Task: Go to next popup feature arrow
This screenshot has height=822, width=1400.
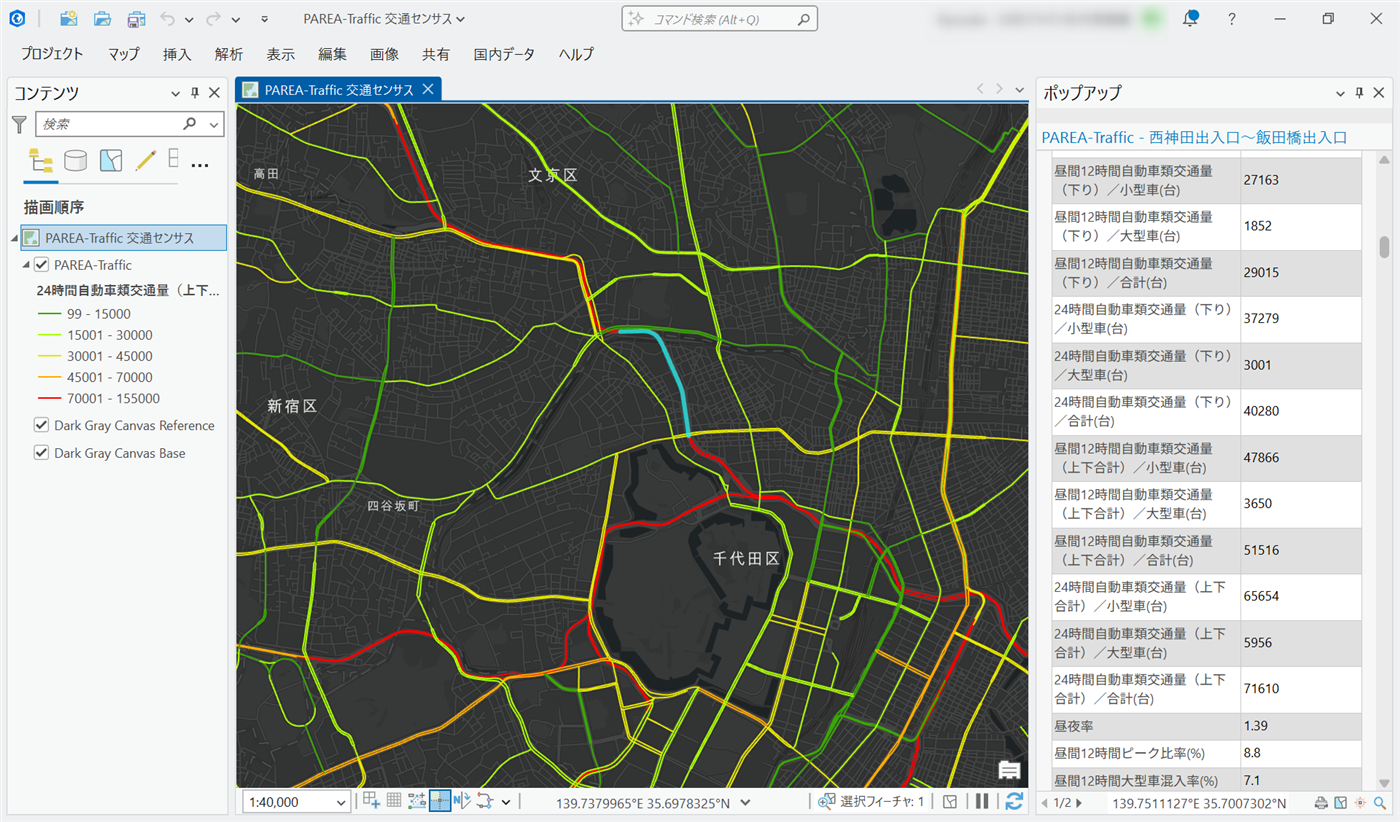Action: (x=1078, y=803)
